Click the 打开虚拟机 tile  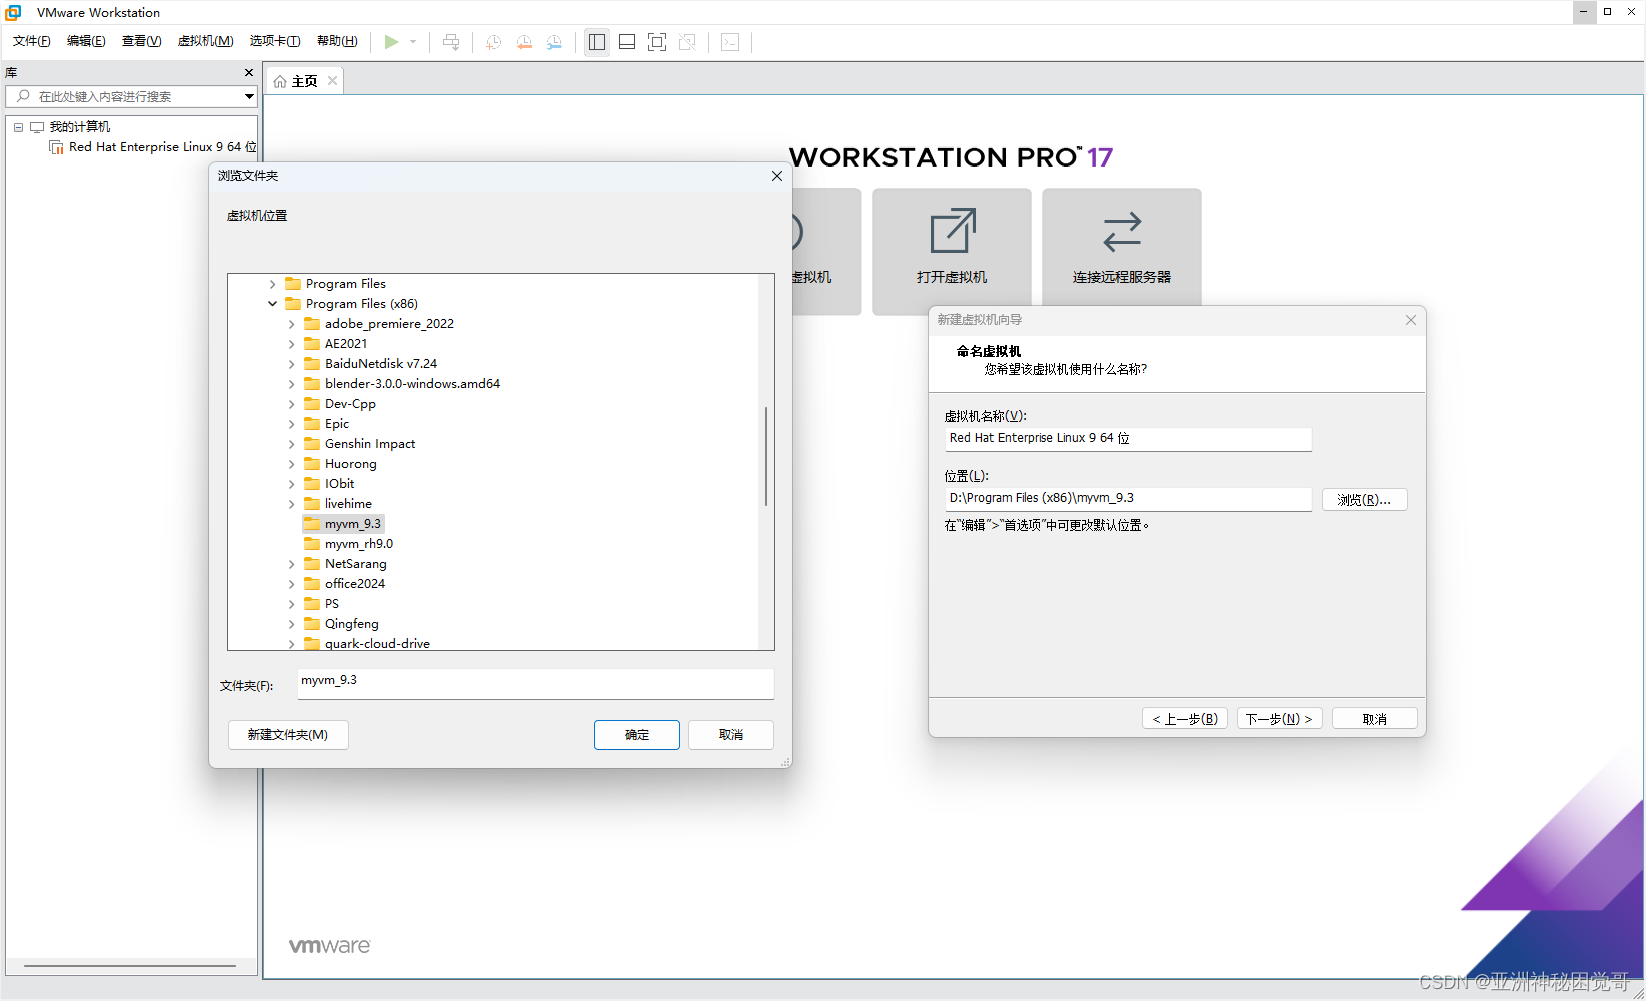coord(952,251)
